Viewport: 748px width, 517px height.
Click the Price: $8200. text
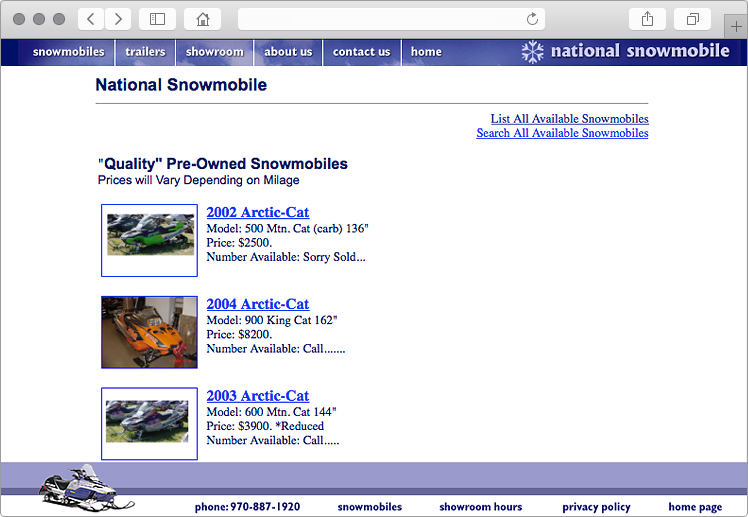click(x=239, y=334)
